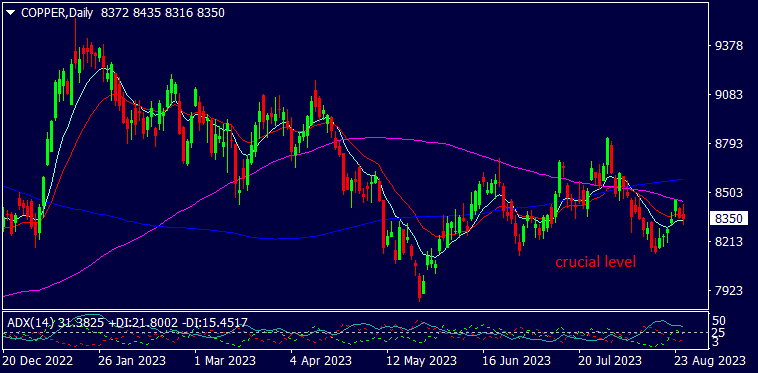758x373 pixels.
Task: Click the 20 Dec 2022 date label
Action: (x=38, y=360)
